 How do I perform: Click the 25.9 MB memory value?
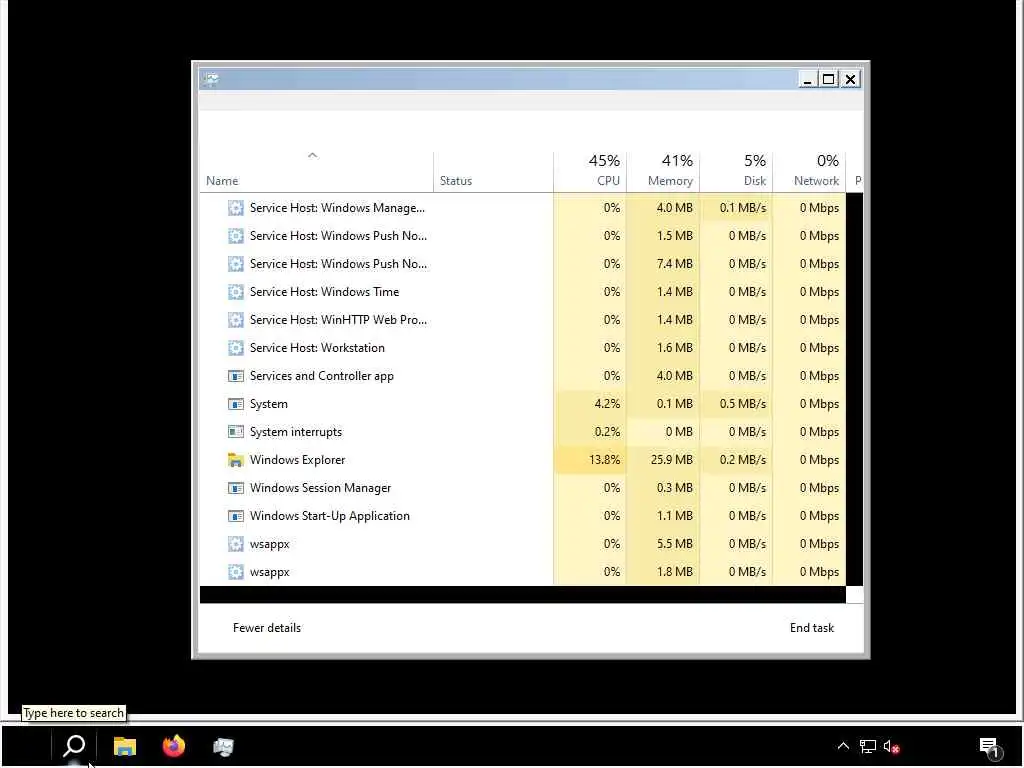tap(671, 460)
